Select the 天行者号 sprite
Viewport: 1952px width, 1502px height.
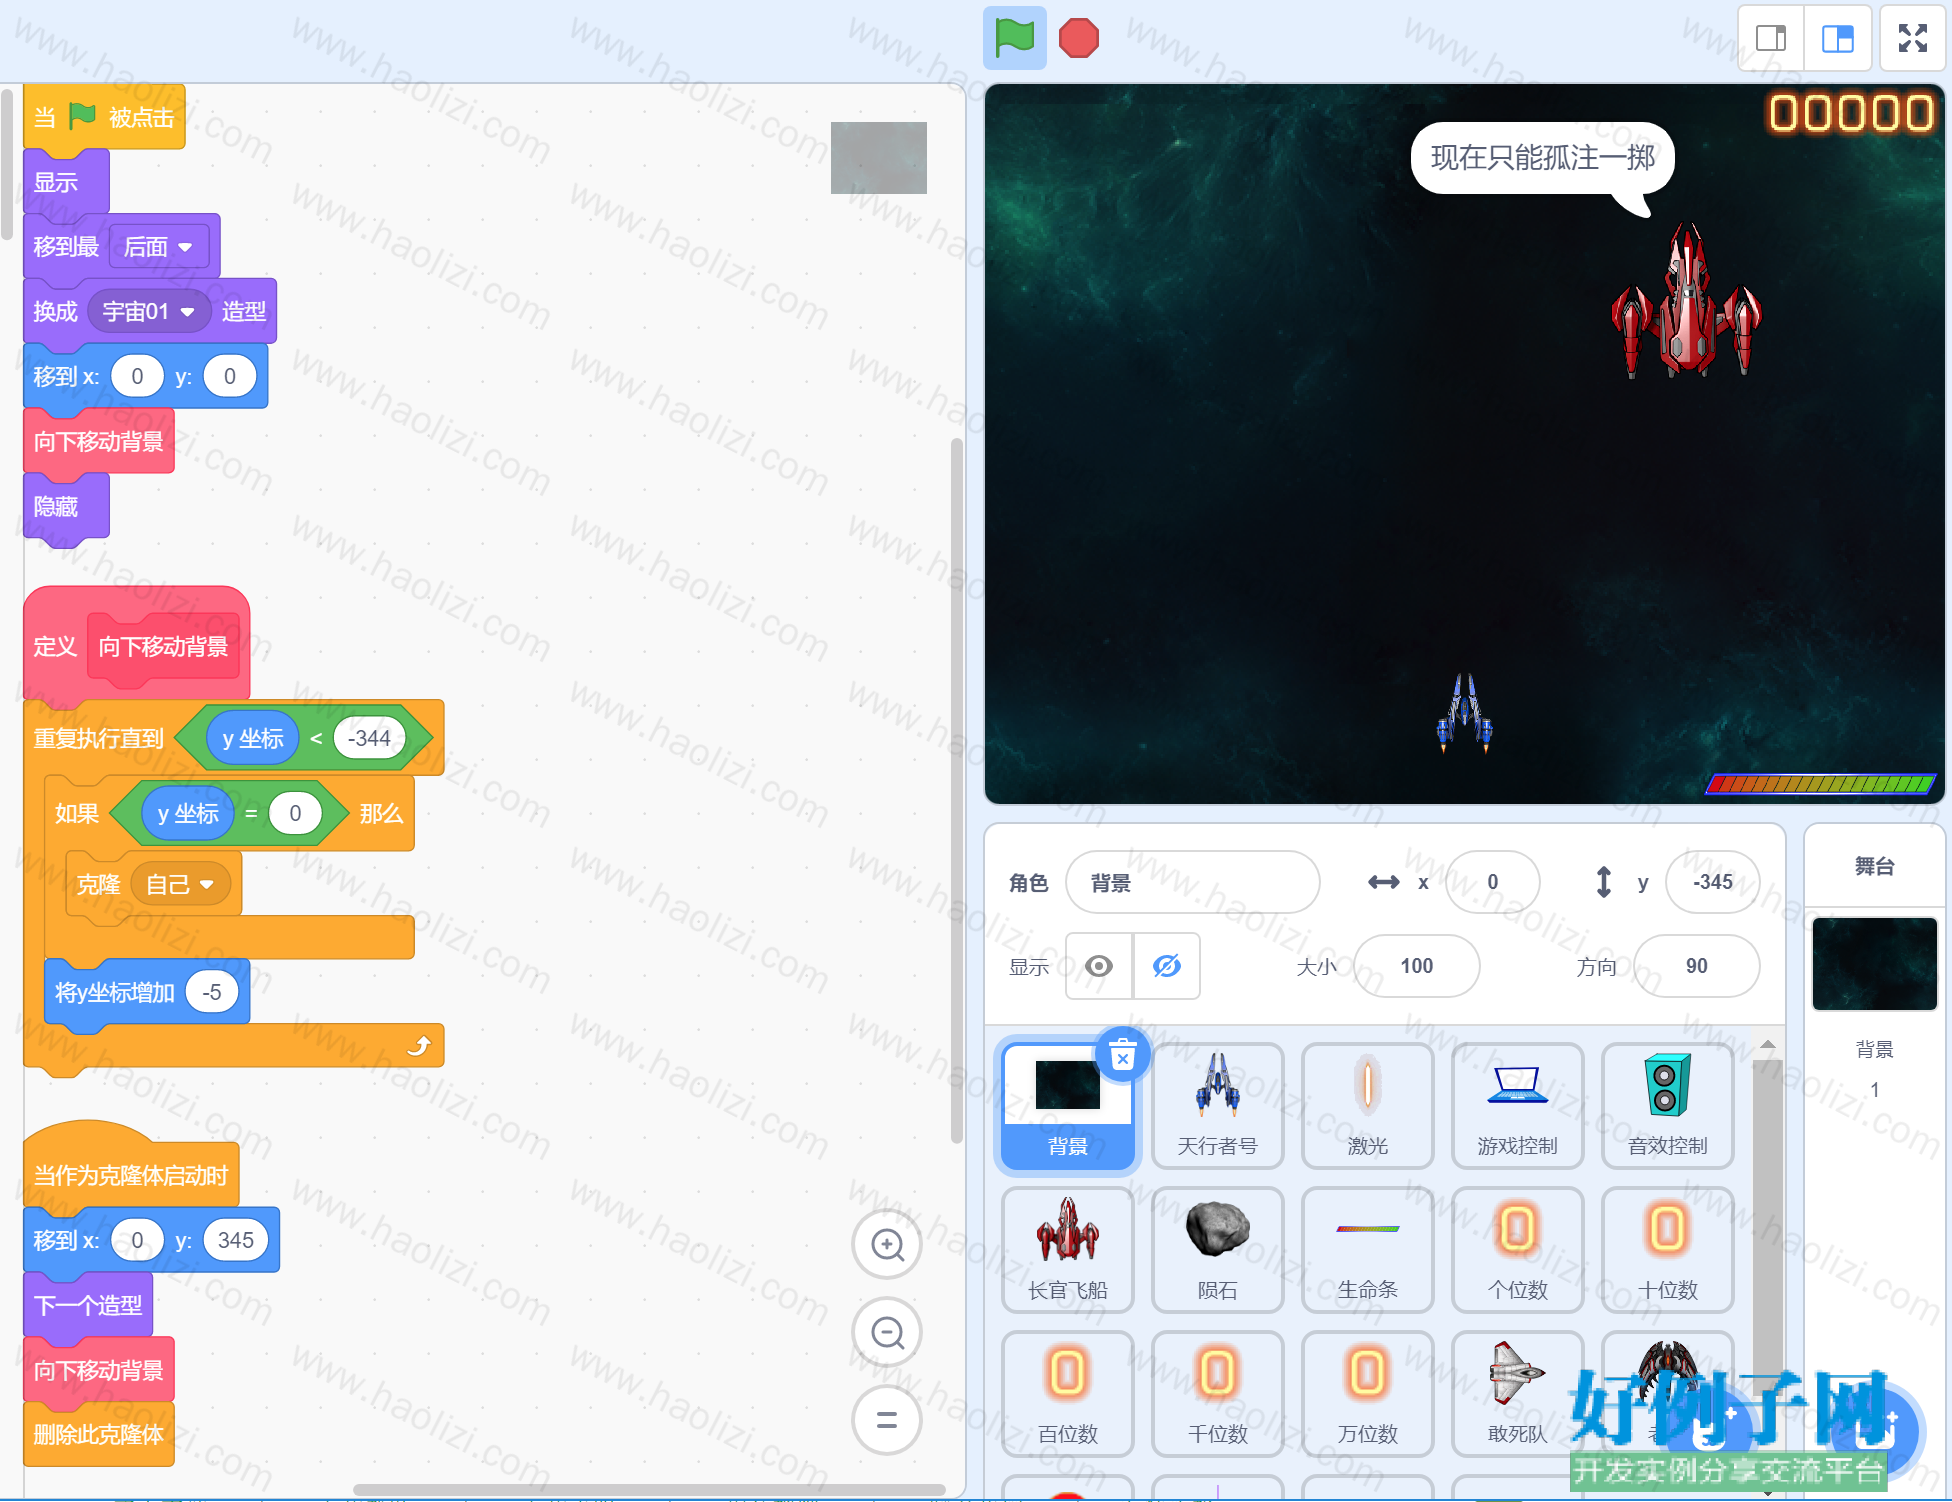point(1217,1106)
